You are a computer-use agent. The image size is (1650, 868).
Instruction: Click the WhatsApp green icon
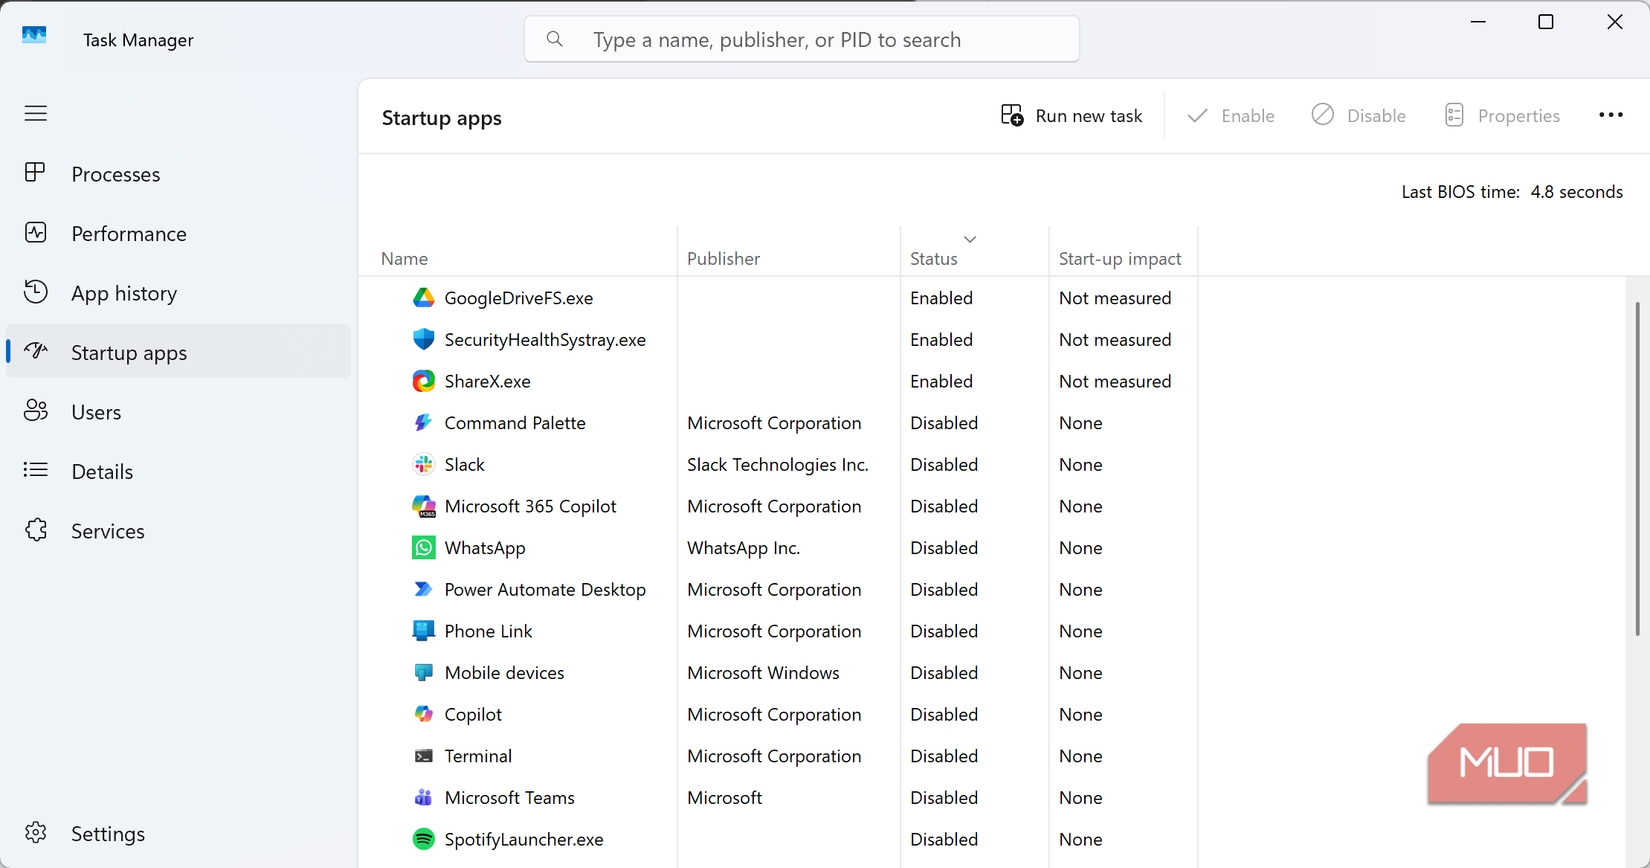tap(424, 548)
